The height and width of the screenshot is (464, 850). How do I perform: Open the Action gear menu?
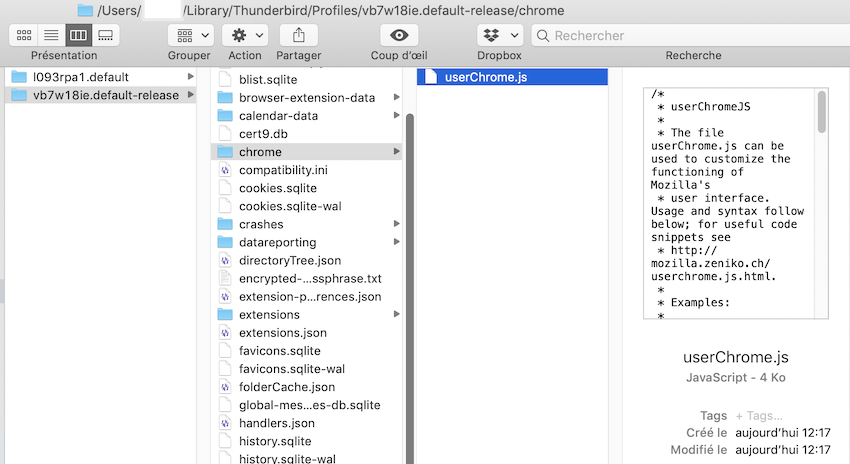pos(245,35)
